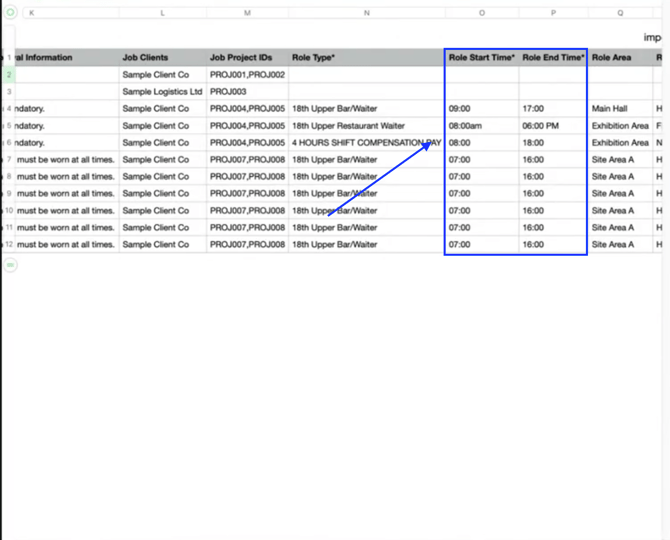The image size is (670, 540).
Task: Select column P header letter
Action: [553, 13]
